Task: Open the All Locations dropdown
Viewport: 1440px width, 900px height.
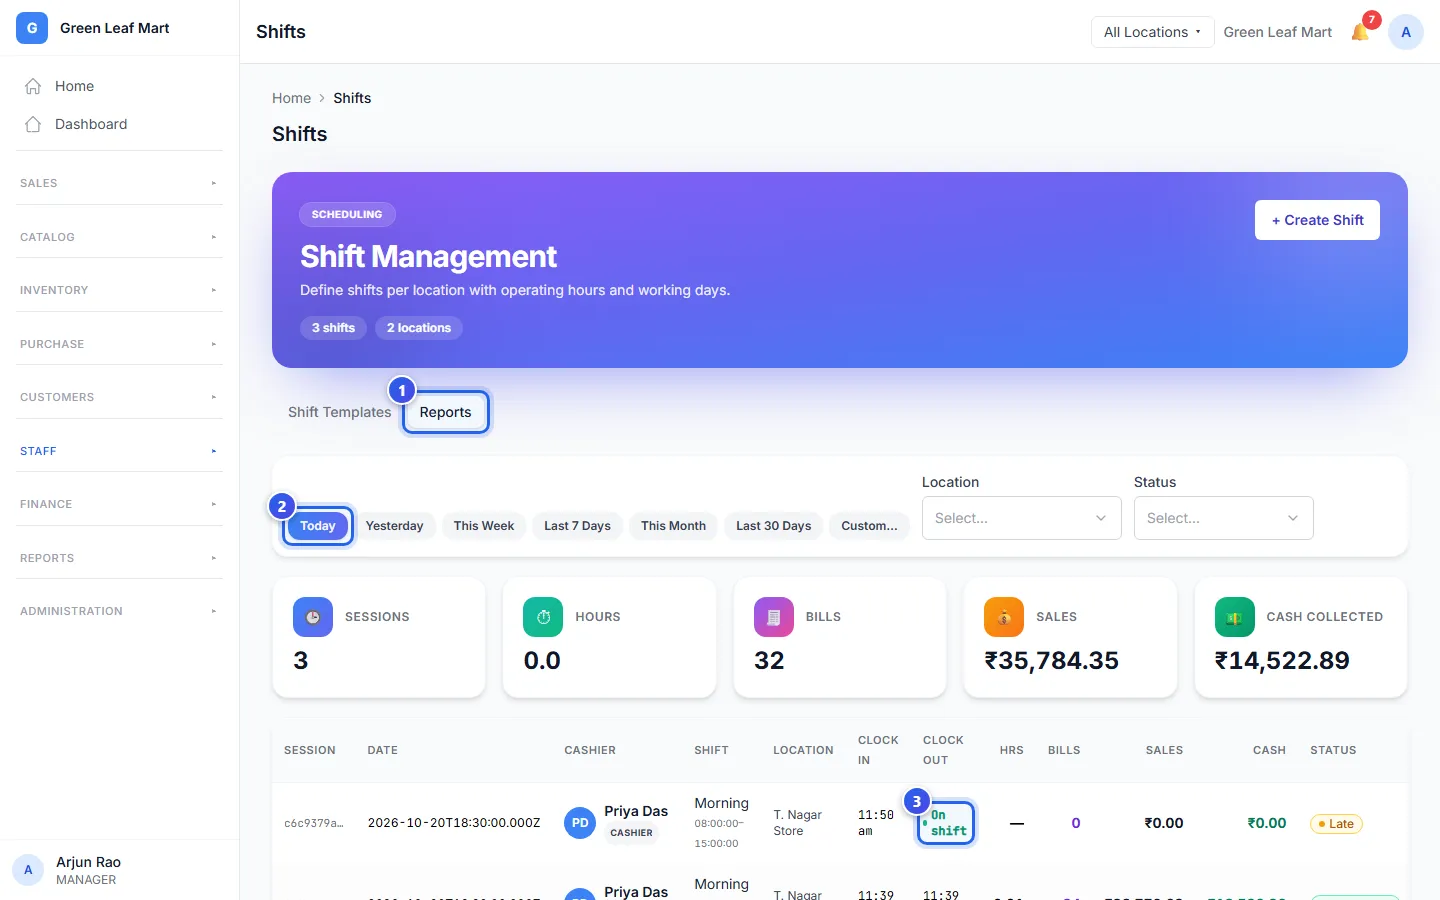Action: 1152,32
